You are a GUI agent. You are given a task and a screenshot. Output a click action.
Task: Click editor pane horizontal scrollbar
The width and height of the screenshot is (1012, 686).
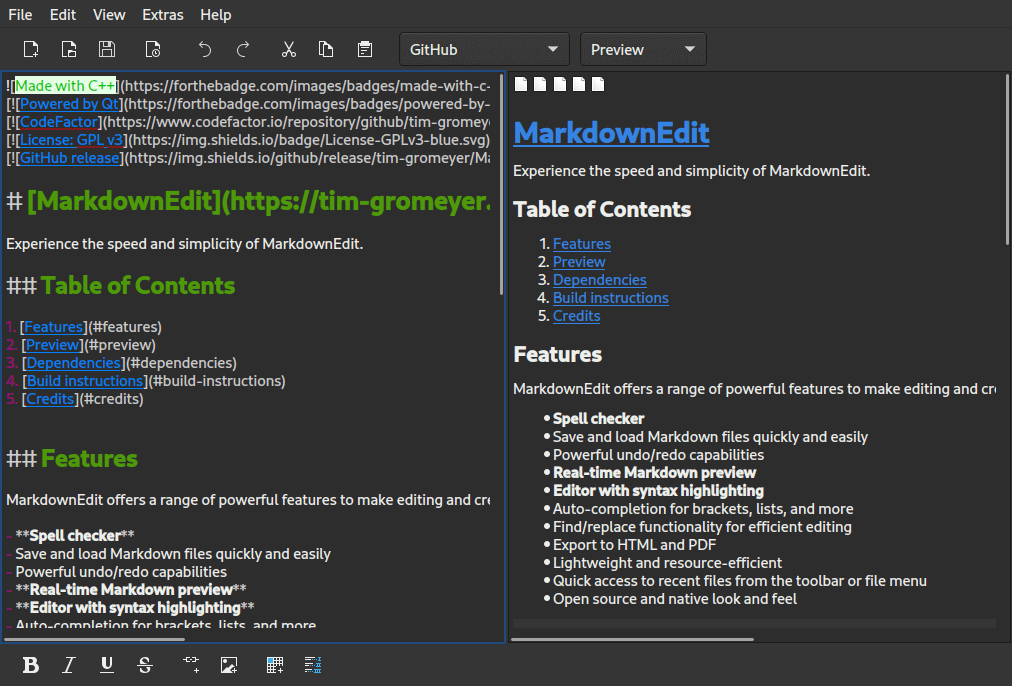pos(95,640)
